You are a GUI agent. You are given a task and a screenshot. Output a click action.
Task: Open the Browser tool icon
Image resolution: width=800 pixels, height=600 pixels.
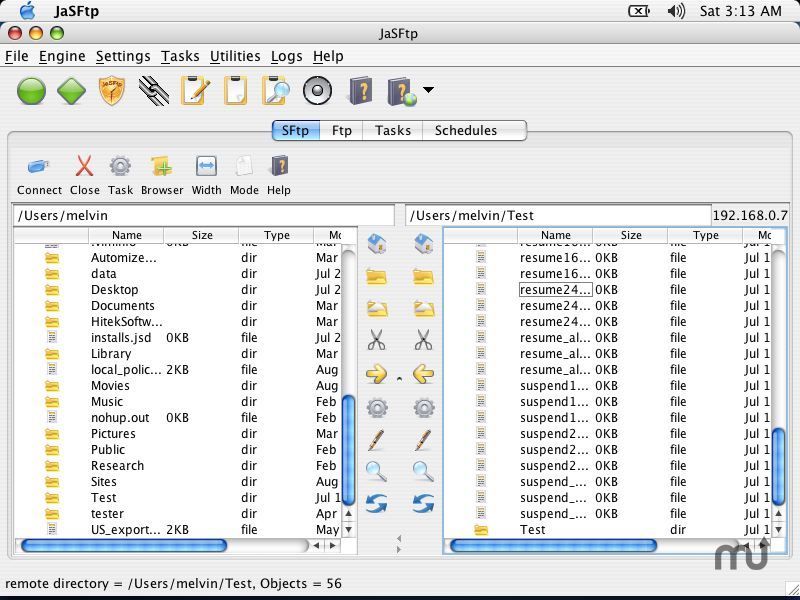[x=161, y=167]
